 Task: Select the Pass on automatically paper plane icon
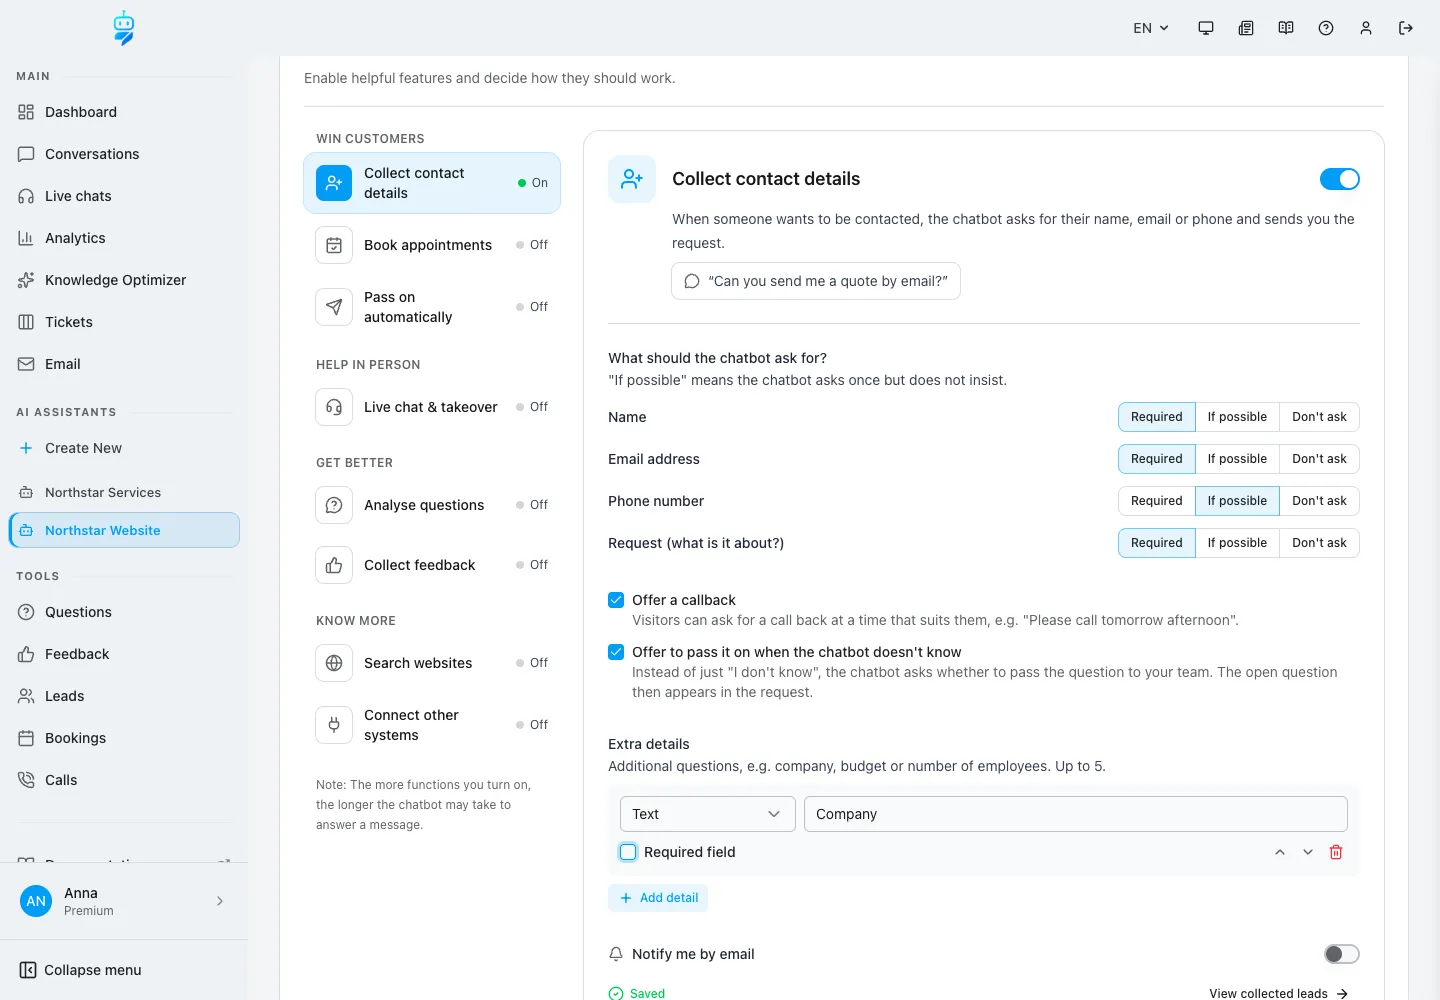(x=334, y=307)
